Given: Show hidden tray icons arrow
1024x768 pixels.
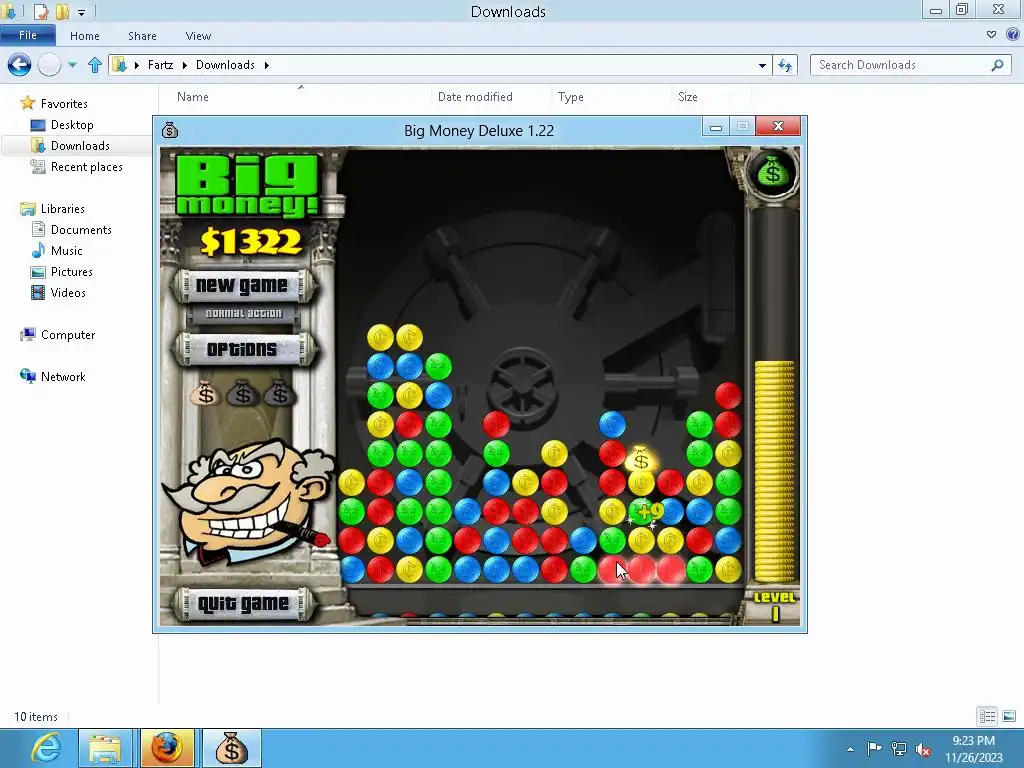Looking at the screenshot, I should pyautogui.click(x=850, y=749).
